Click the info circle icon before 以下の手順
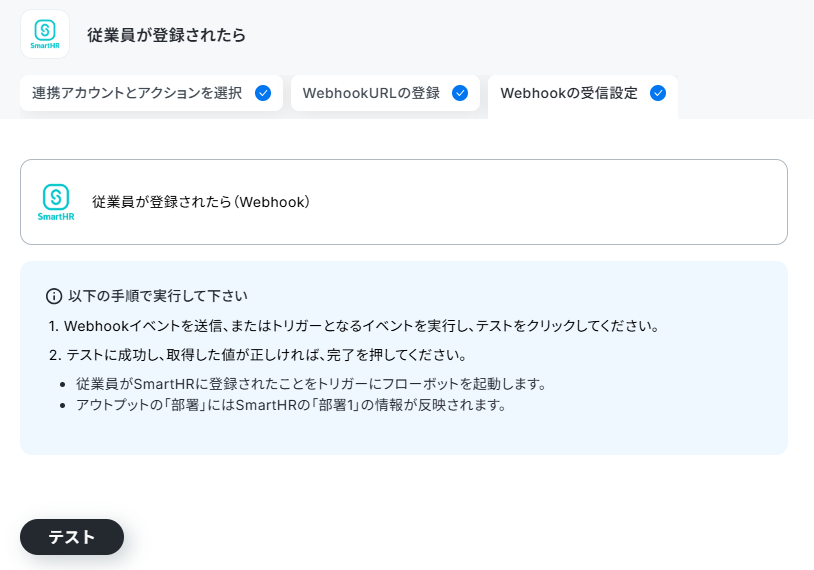The width and height of the screenshot is (814, 570). pyautogui.click(x=54, y=296)
